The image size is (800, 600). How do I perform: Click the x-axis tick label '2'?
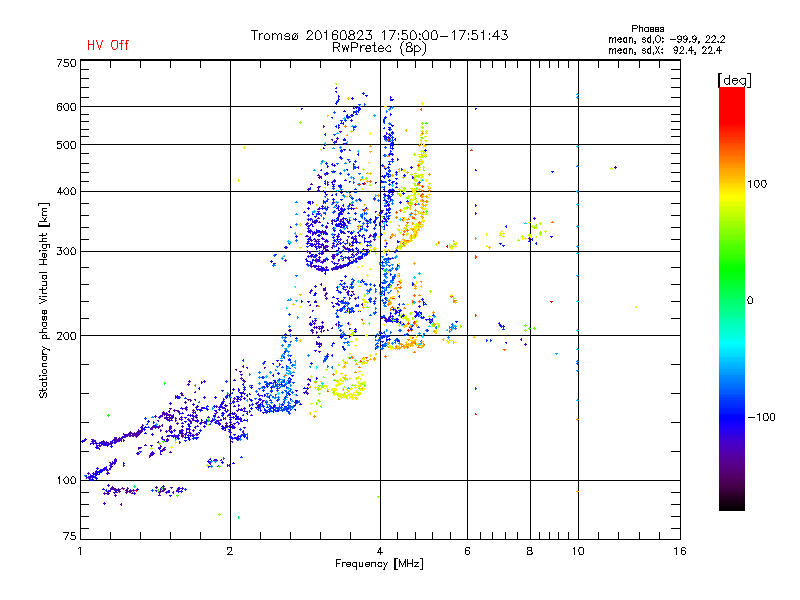[230, 551]
